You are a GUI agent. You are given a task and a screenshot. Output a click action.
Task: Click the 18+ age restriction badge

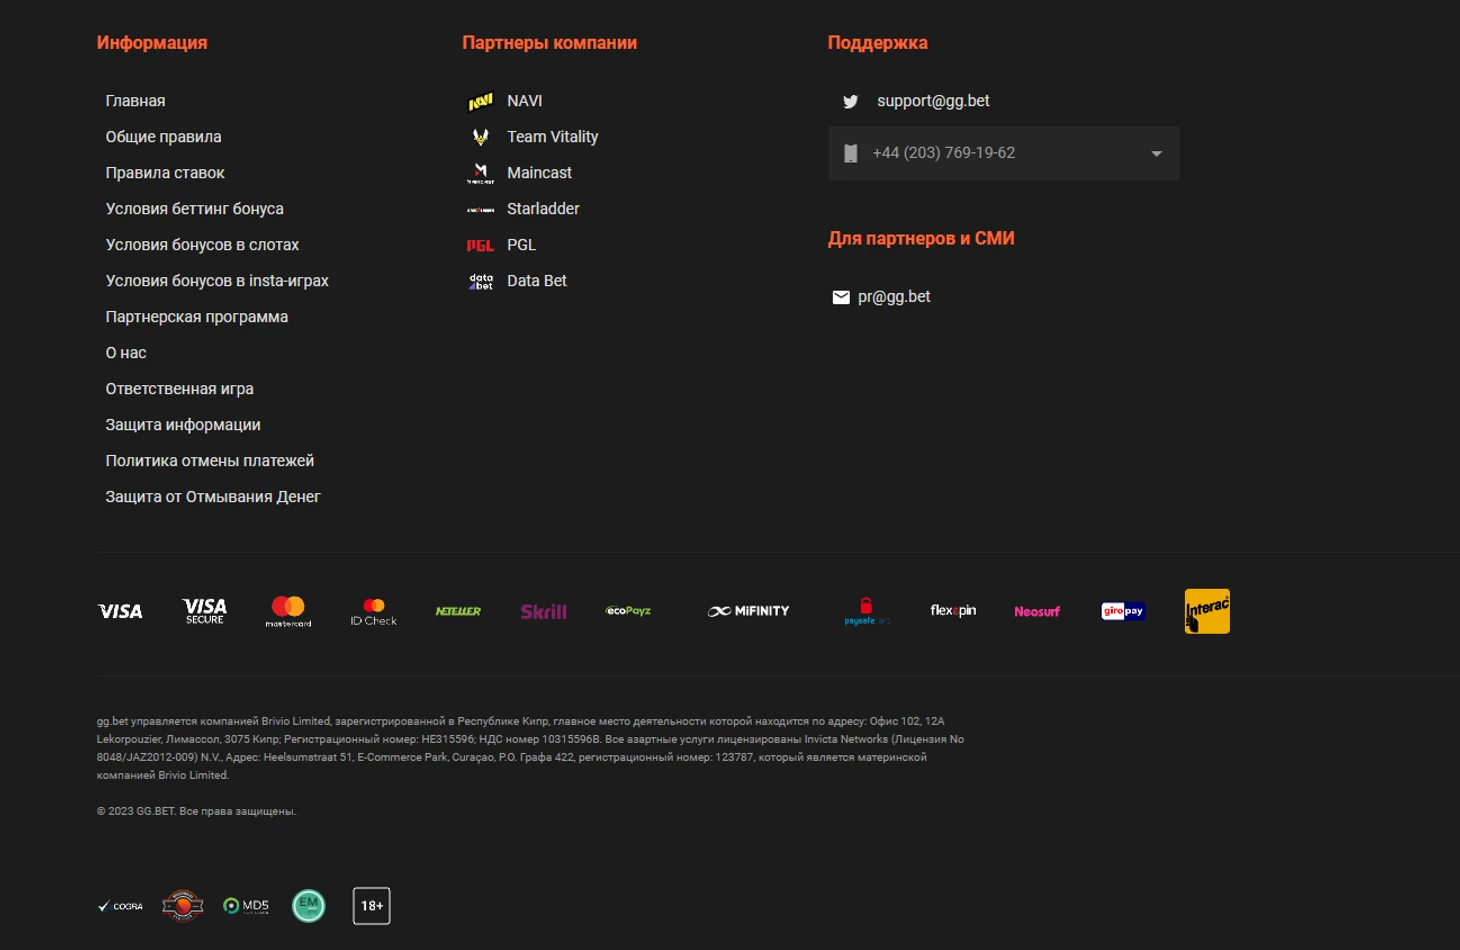click(x=372, y=906)
